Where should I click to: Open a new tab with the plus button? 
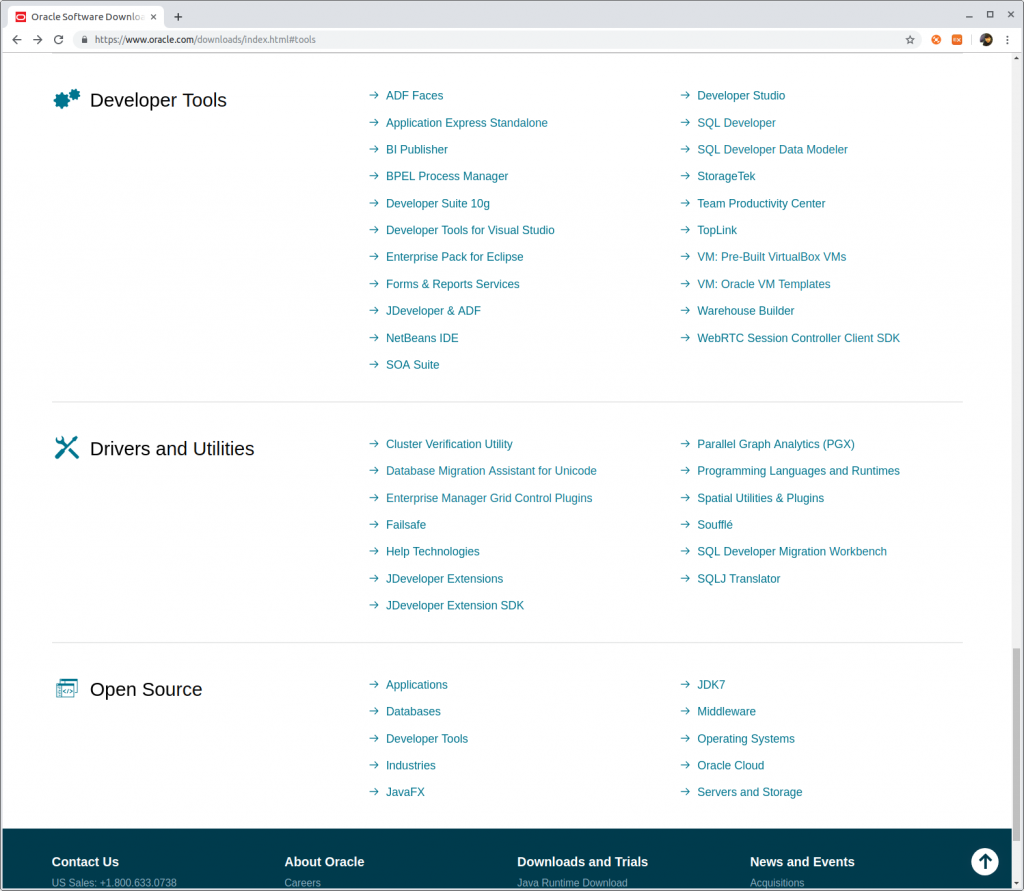point(178,17)
